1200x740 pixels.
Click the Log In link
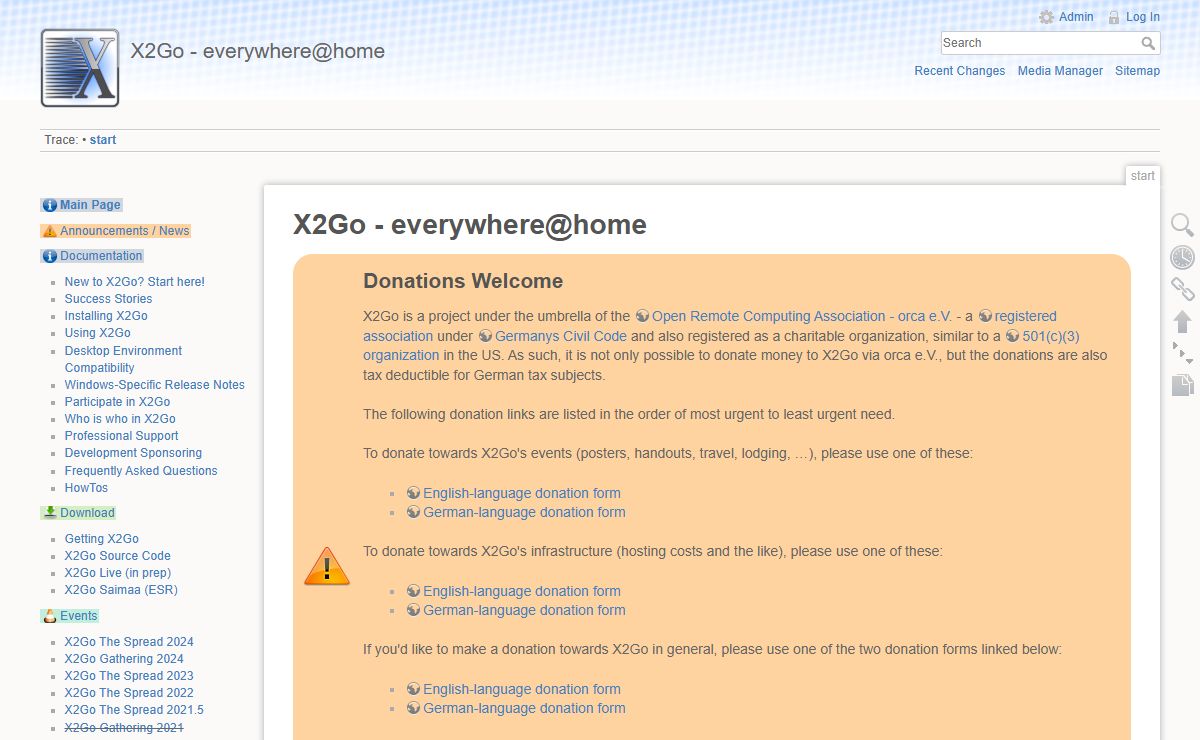1143,17
